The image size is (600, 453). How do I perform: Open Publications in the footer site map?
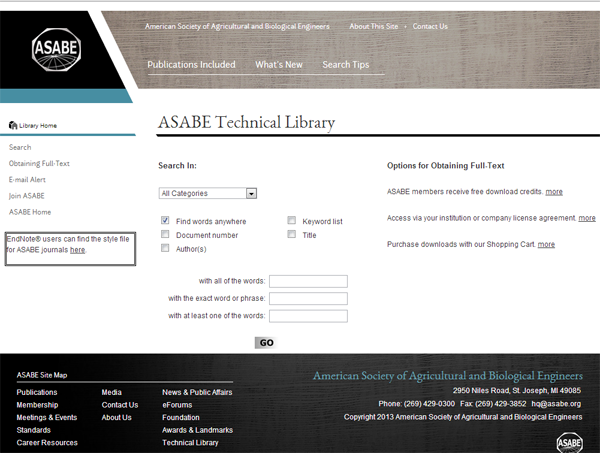(x=37, y=392)
